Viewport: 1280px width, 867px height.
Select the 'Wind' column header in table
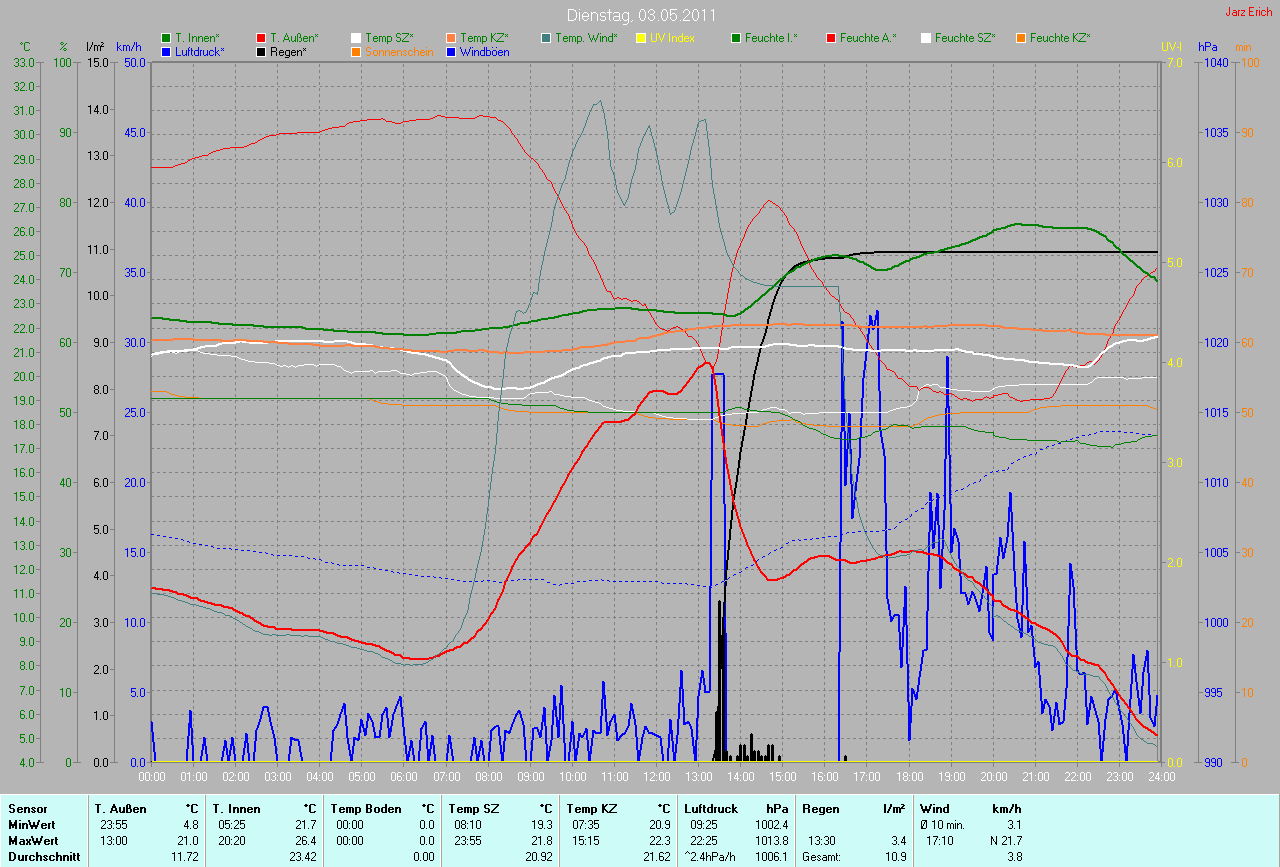935,809
